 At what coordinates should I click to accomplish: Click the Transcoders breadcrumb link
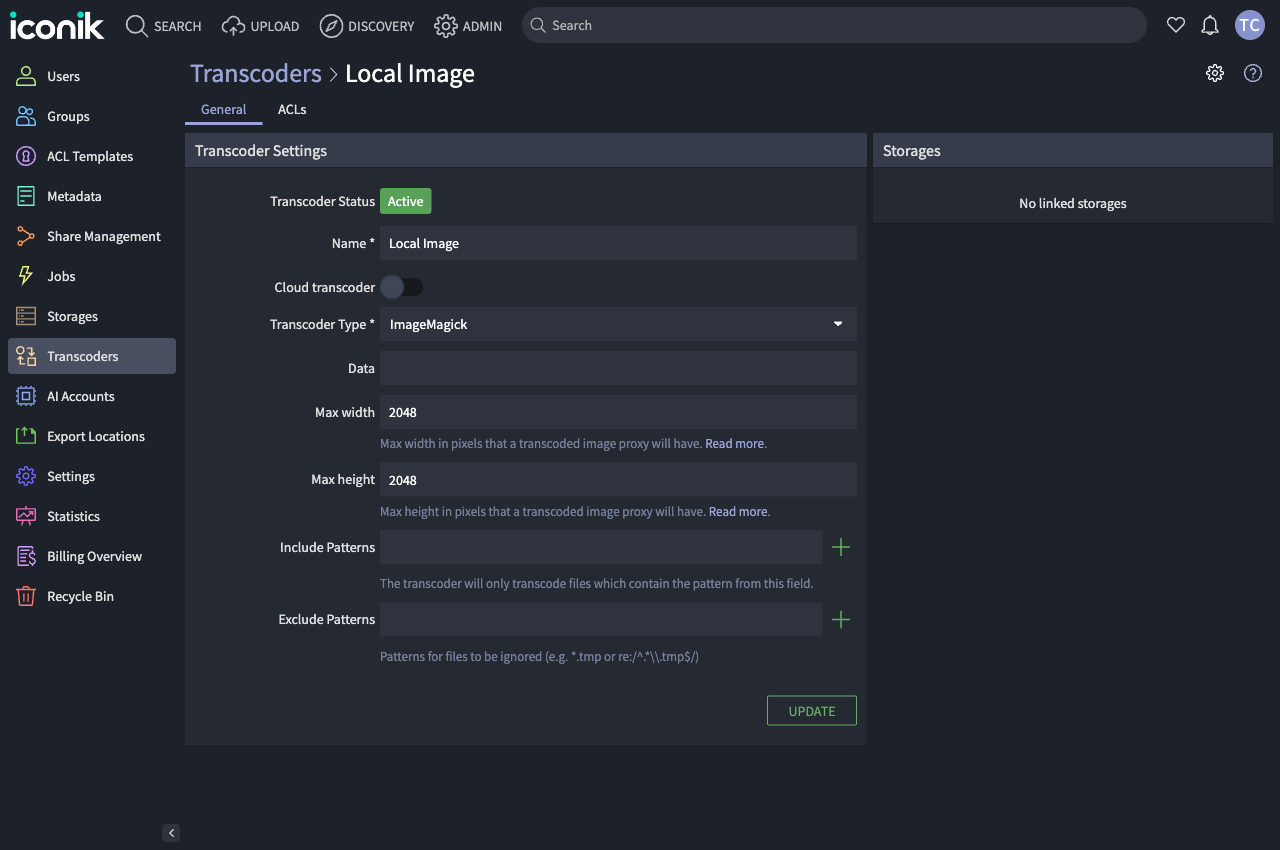point(256,74)
